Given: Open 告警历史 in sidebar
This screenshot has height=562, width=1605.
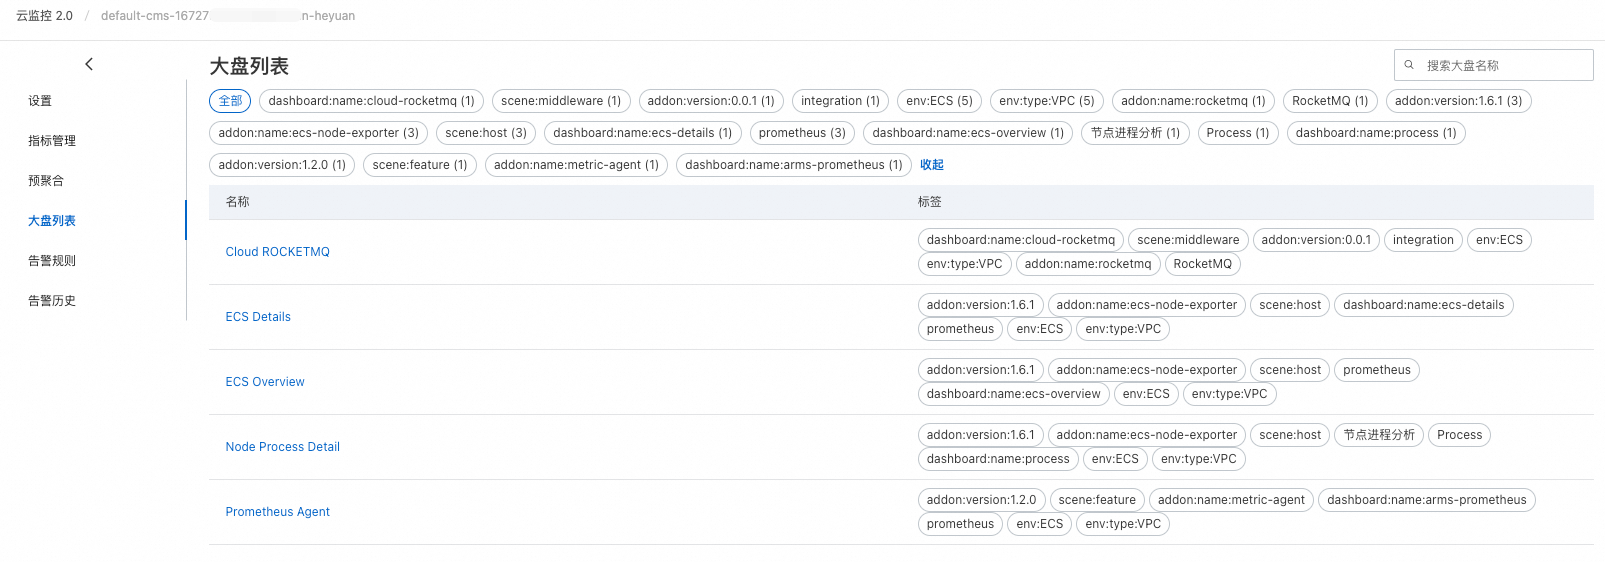Looking at the screenshot, I should point(52,301).
